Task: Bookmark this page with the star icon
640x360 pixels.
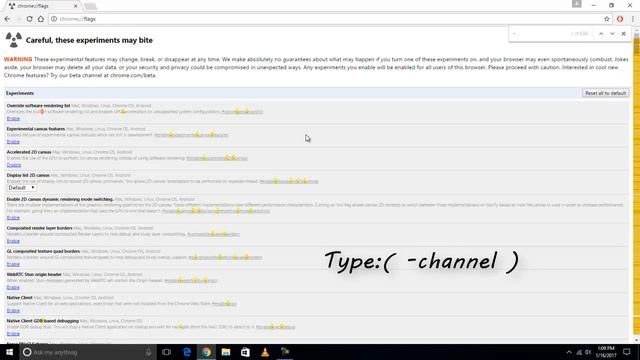Action: (607, 19)
